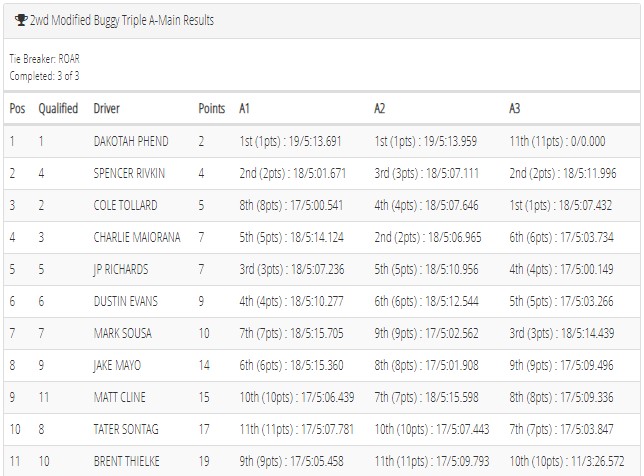Image resolution: width=644 pixels, height=476 pixels.
Task: Select CHARLIE MAIORANA driver row
Action: point(322,237)
